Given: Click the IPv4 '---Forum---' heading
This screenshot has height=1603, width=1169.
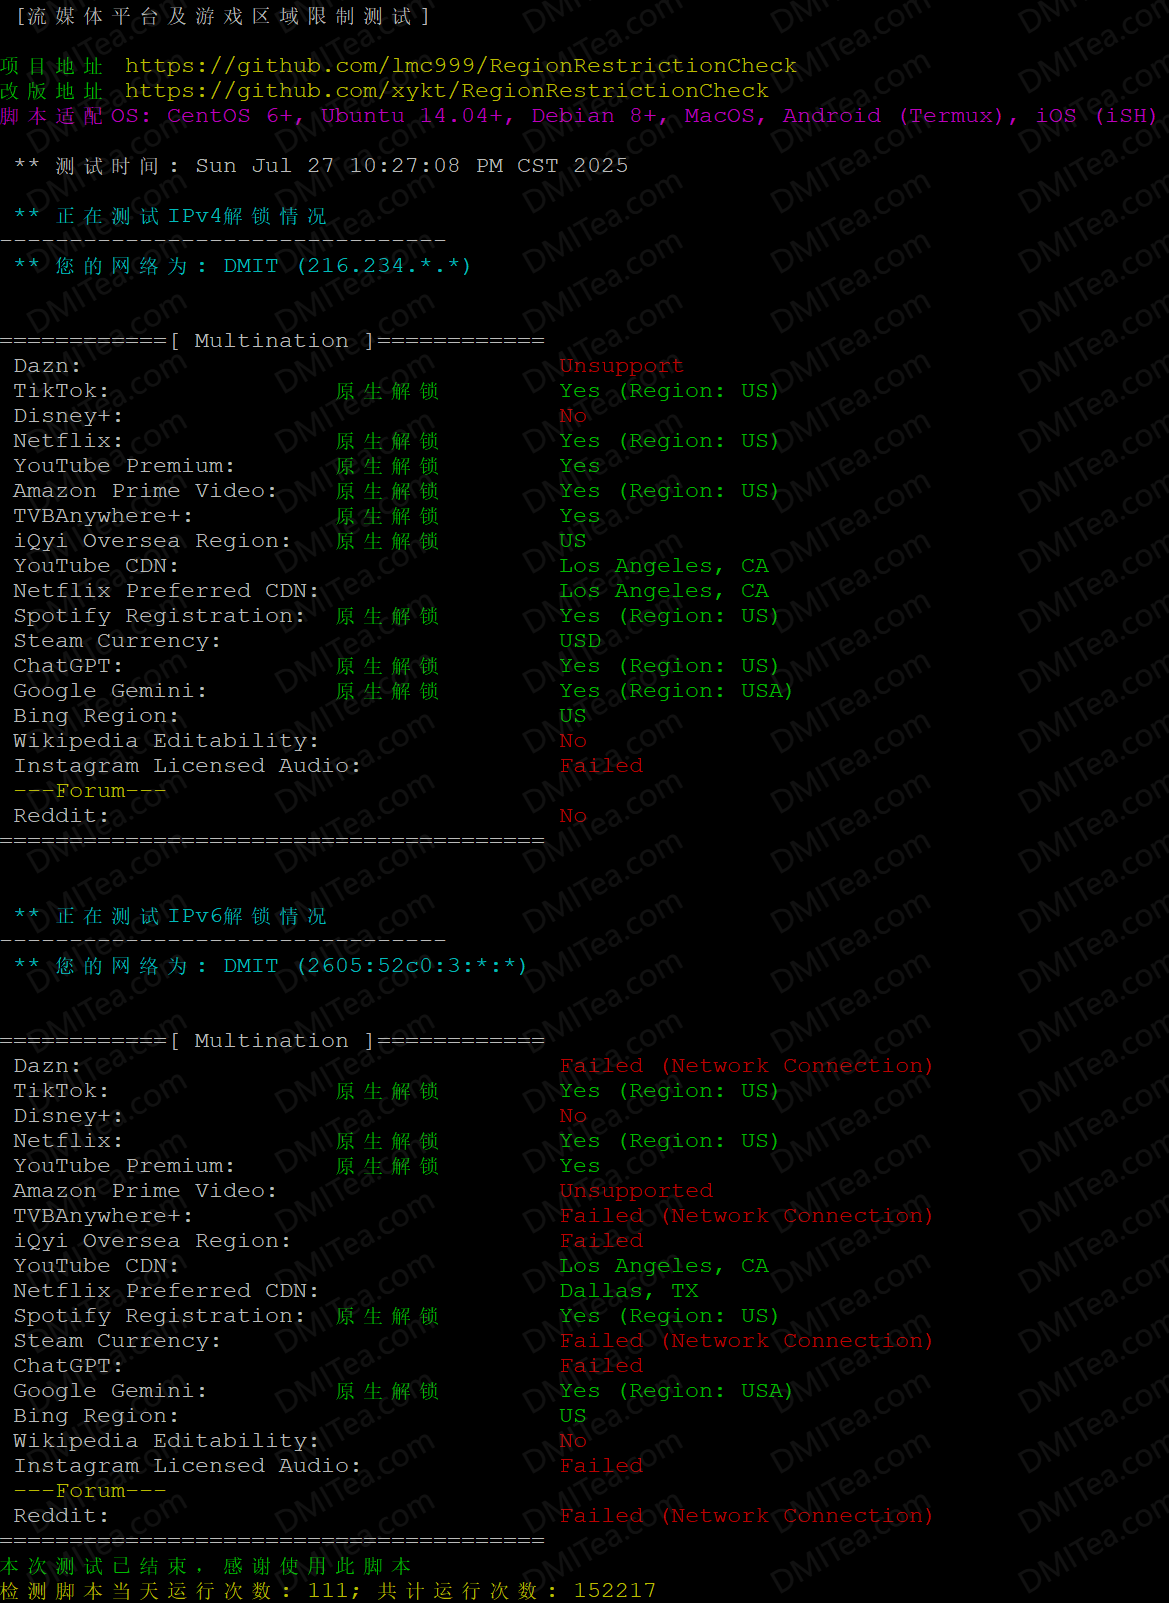Looking at the screenshot, I should [90, 791].
